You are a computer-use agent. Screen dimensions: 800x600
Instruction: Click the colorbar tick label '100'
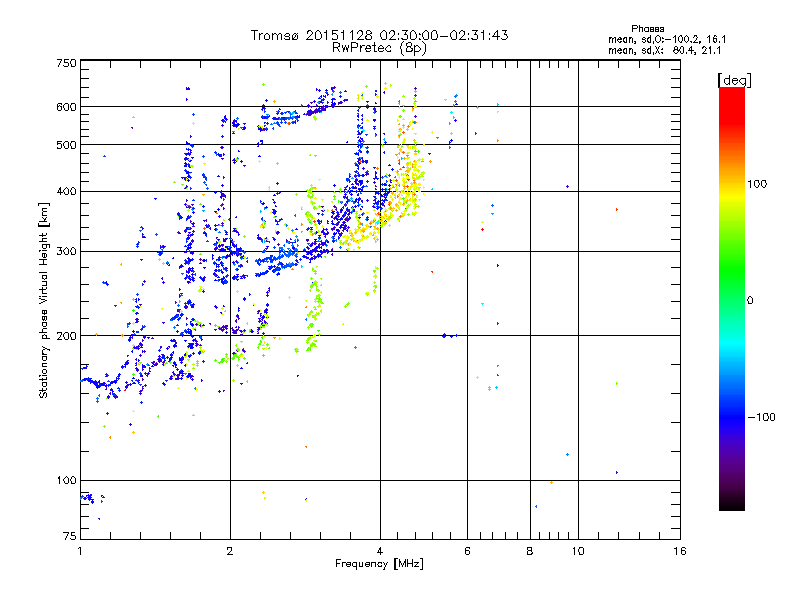757,184
